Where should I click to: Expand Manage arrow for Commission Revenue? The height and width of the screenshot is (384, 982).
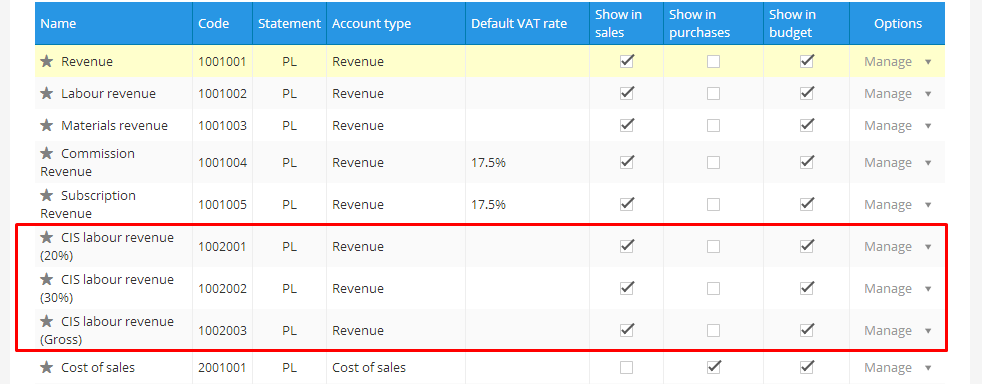tap(928, 163)
